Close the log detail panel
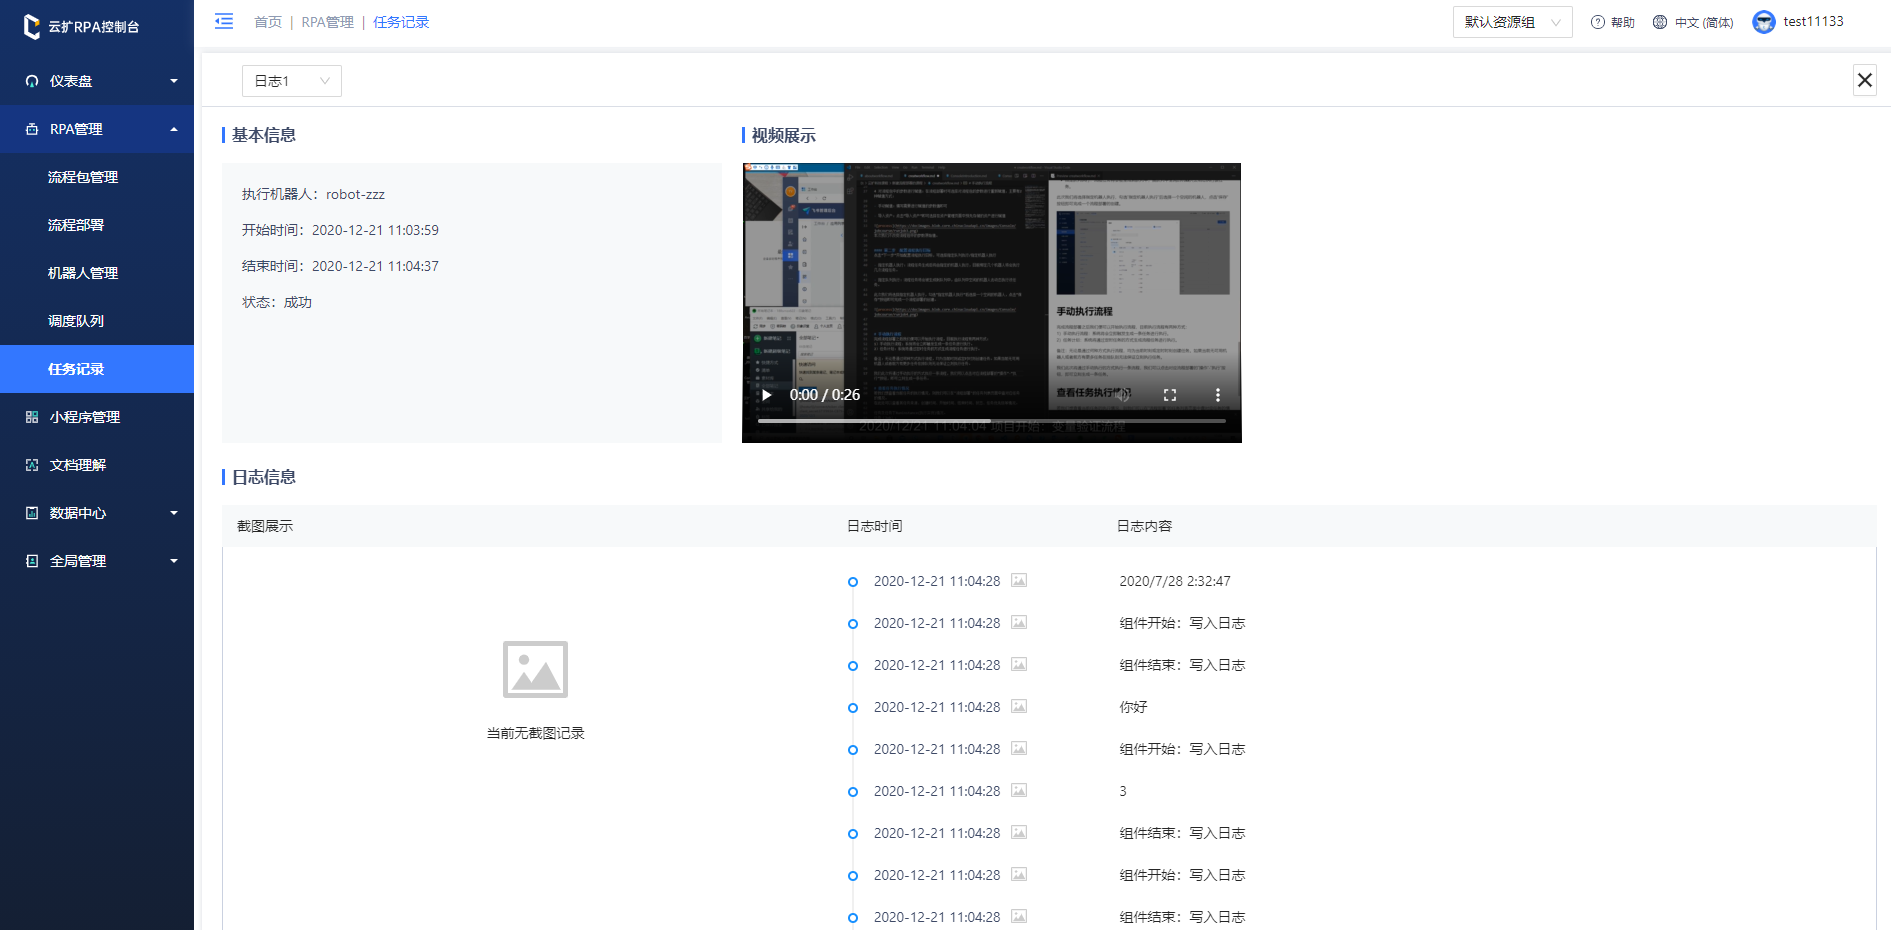Image resolution: width=1891 pixels, height=930 pixels. [x=1864, y=80]
